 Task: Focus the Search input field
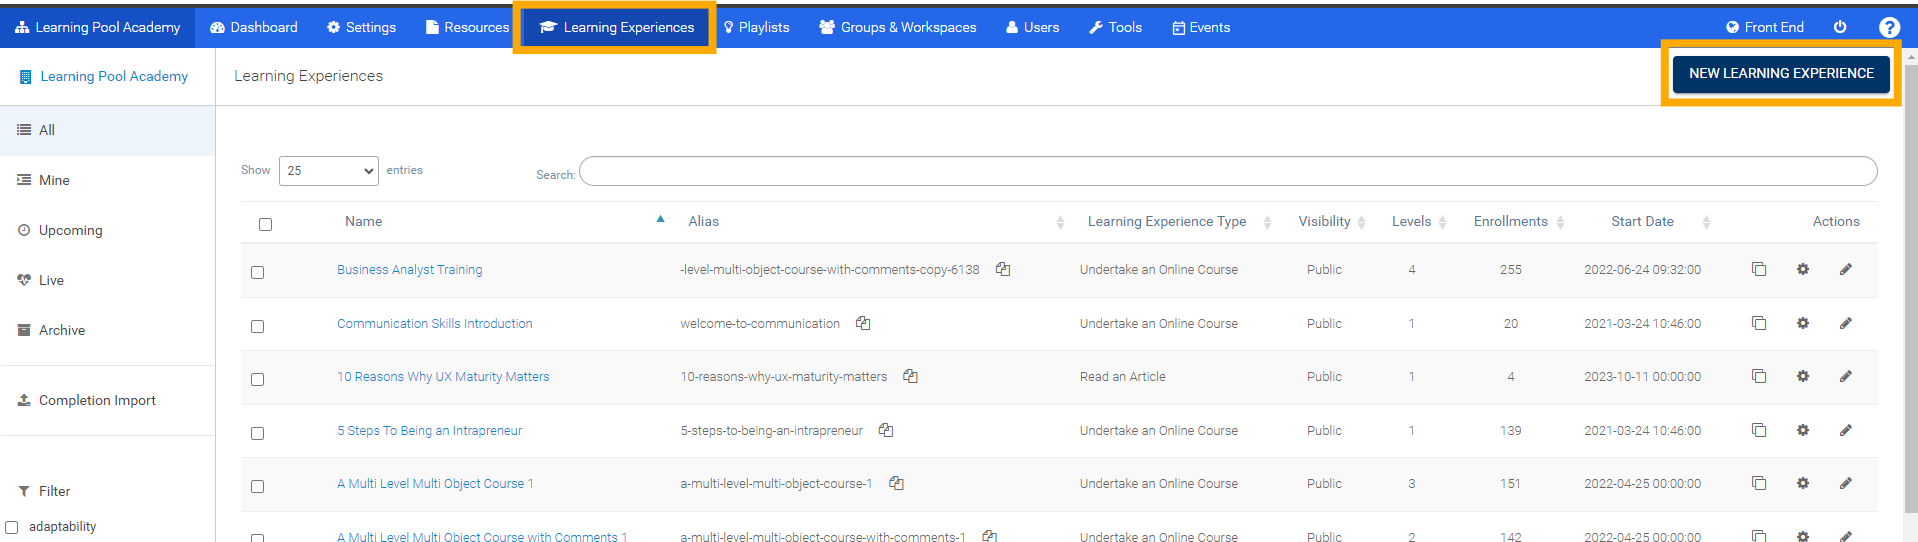point(1227,171)
